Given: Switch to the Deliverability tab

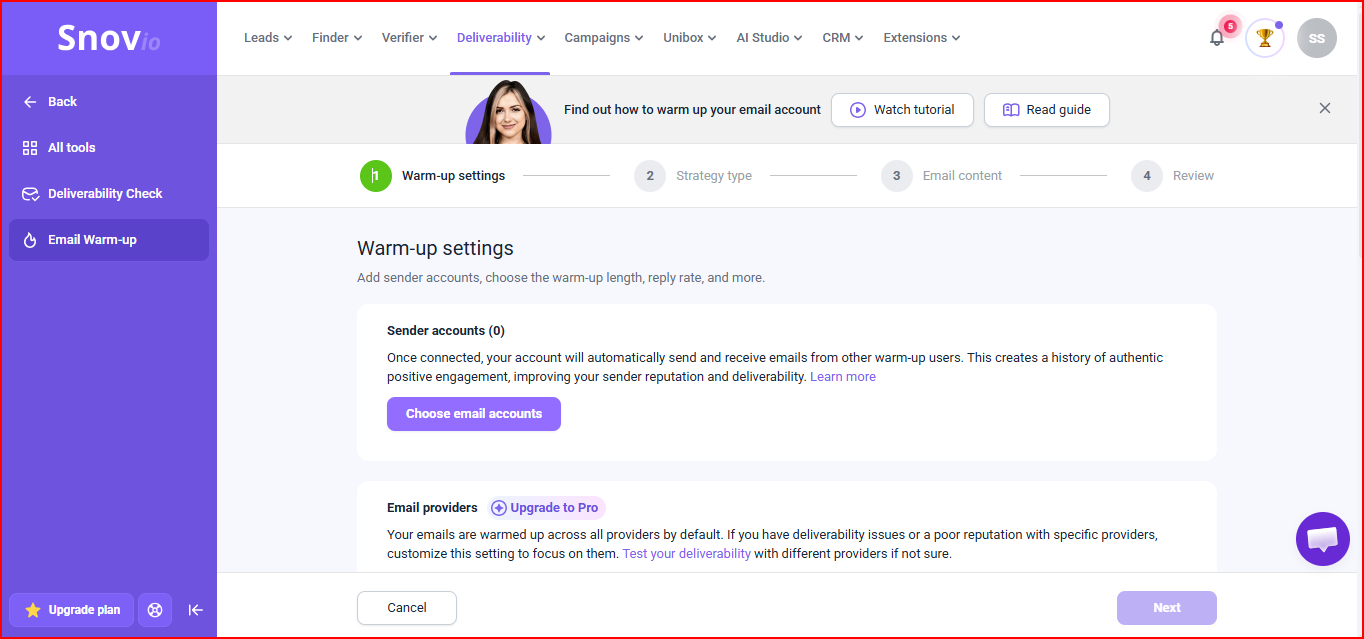Looking at the screenshot, I should (x=500, y=37).
